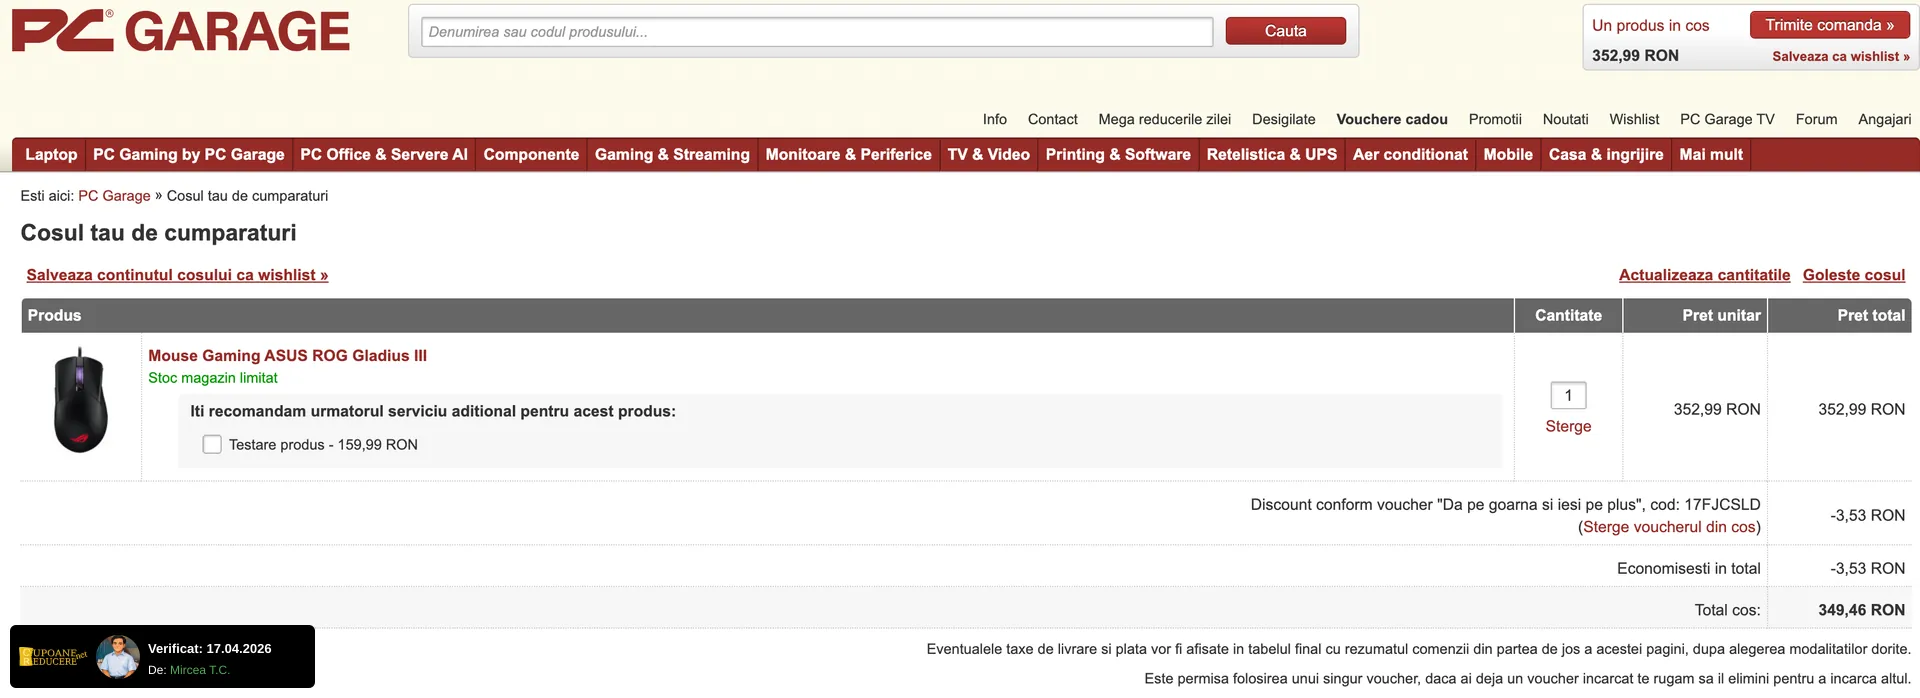
Task: Click the product search input field
Action: coord(816,32)
